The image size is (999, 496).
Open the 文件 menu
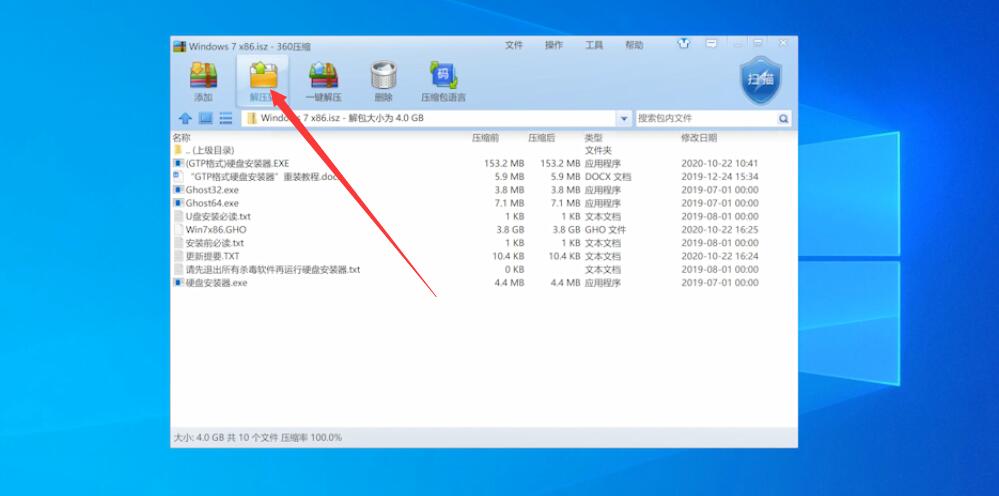514,45
